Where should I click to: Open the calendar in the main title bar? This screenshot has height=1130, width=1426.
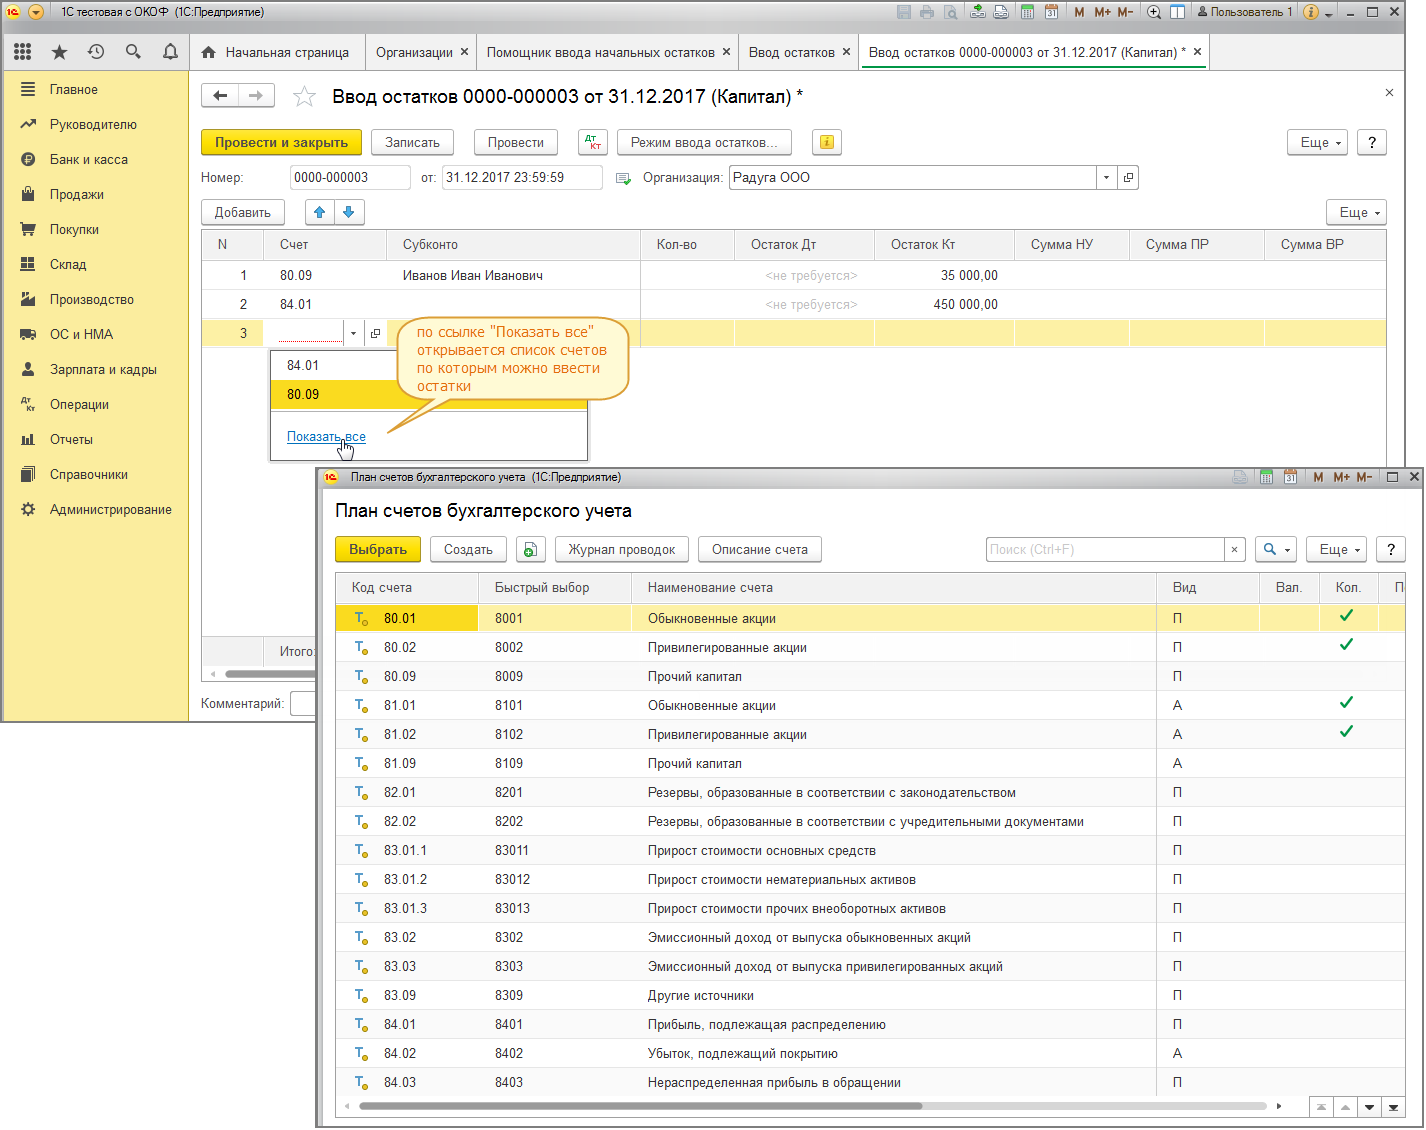[1051, 12]
